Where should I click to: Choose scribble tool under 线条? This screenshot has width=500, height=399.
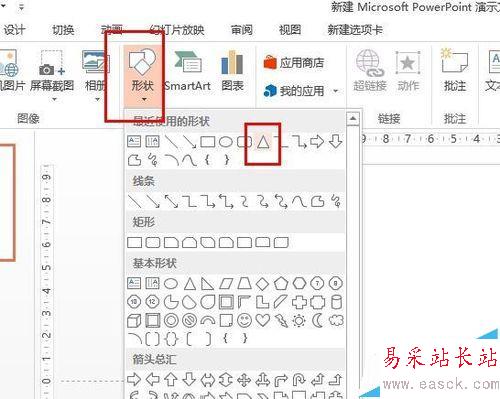336,201
